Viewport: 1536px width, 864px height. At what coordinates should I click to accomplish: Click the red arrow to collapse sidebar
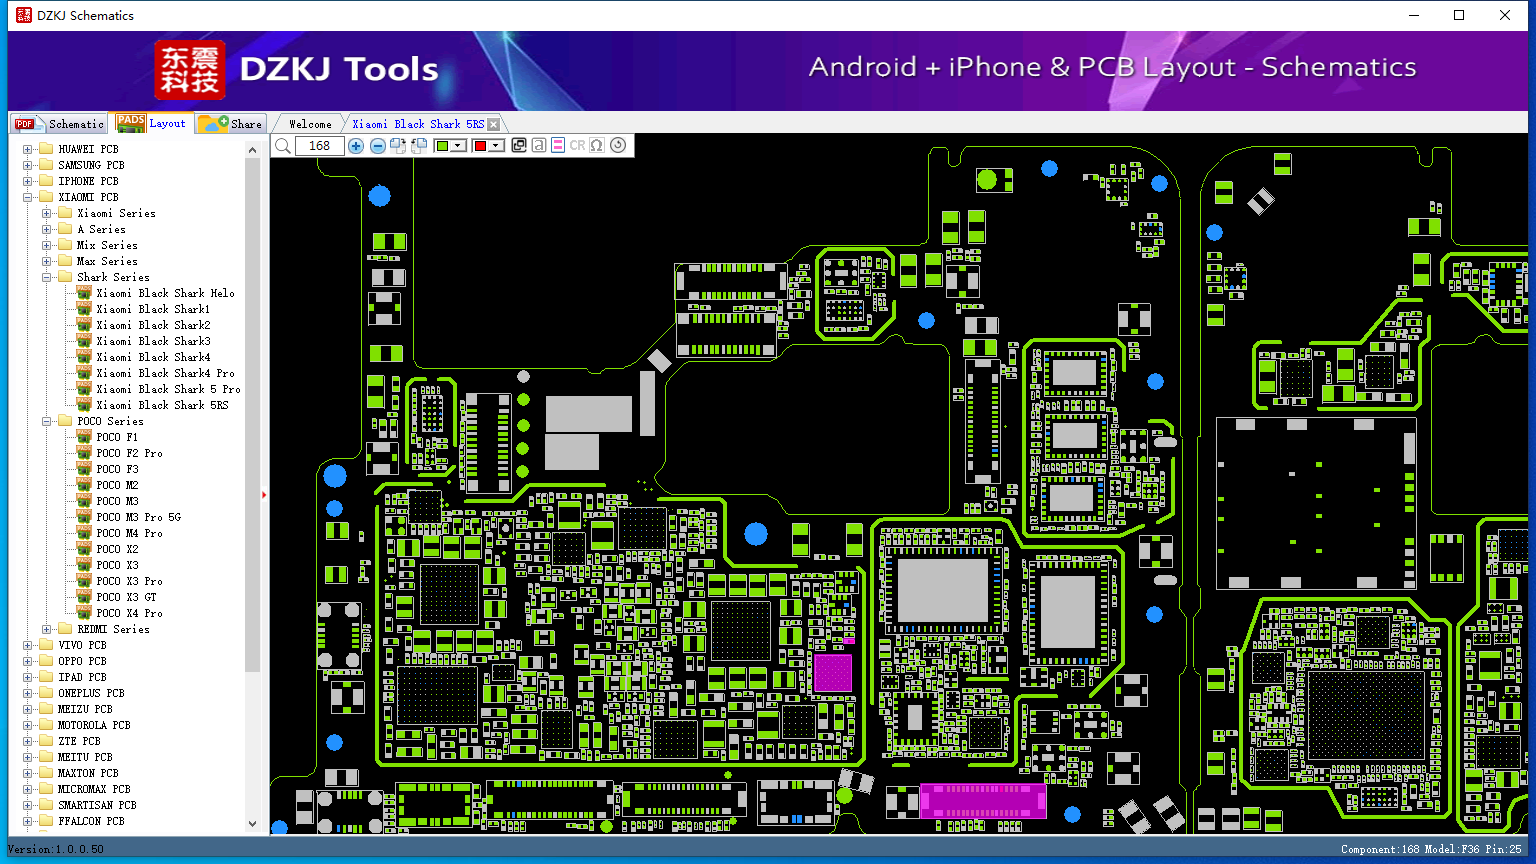[264, 494]
